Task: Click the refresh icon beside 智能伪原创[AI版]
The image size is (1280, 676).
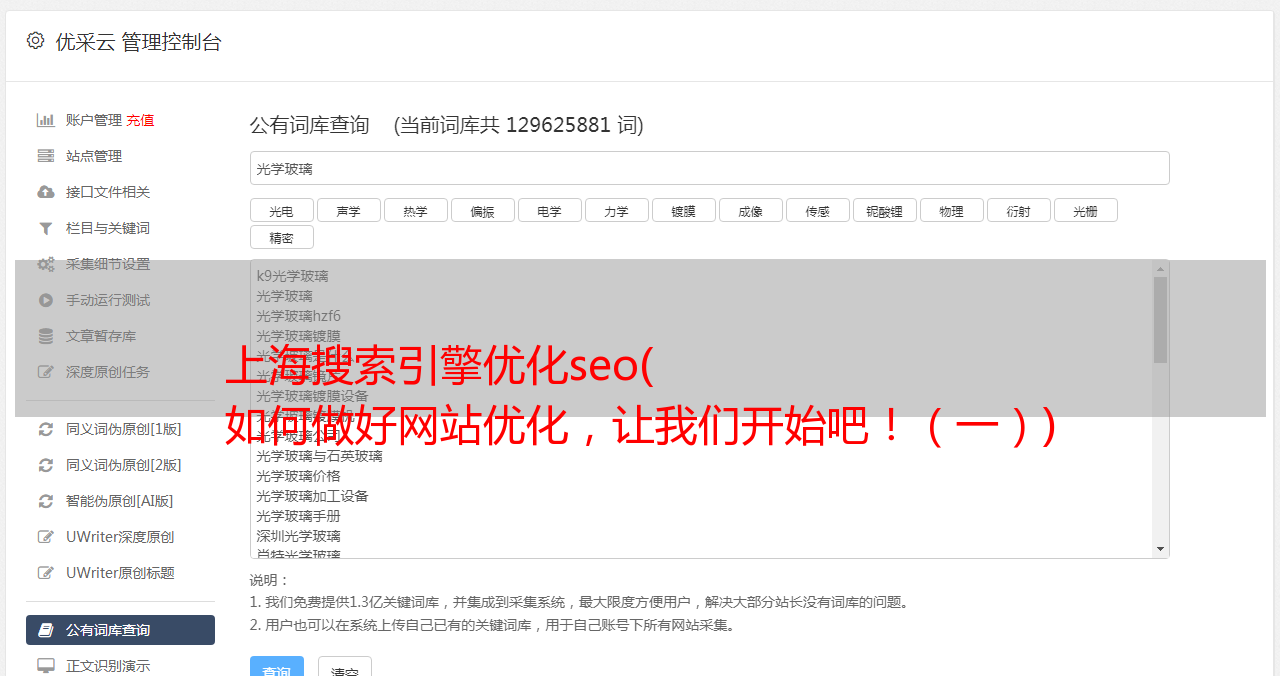Action: pos(46,501)
